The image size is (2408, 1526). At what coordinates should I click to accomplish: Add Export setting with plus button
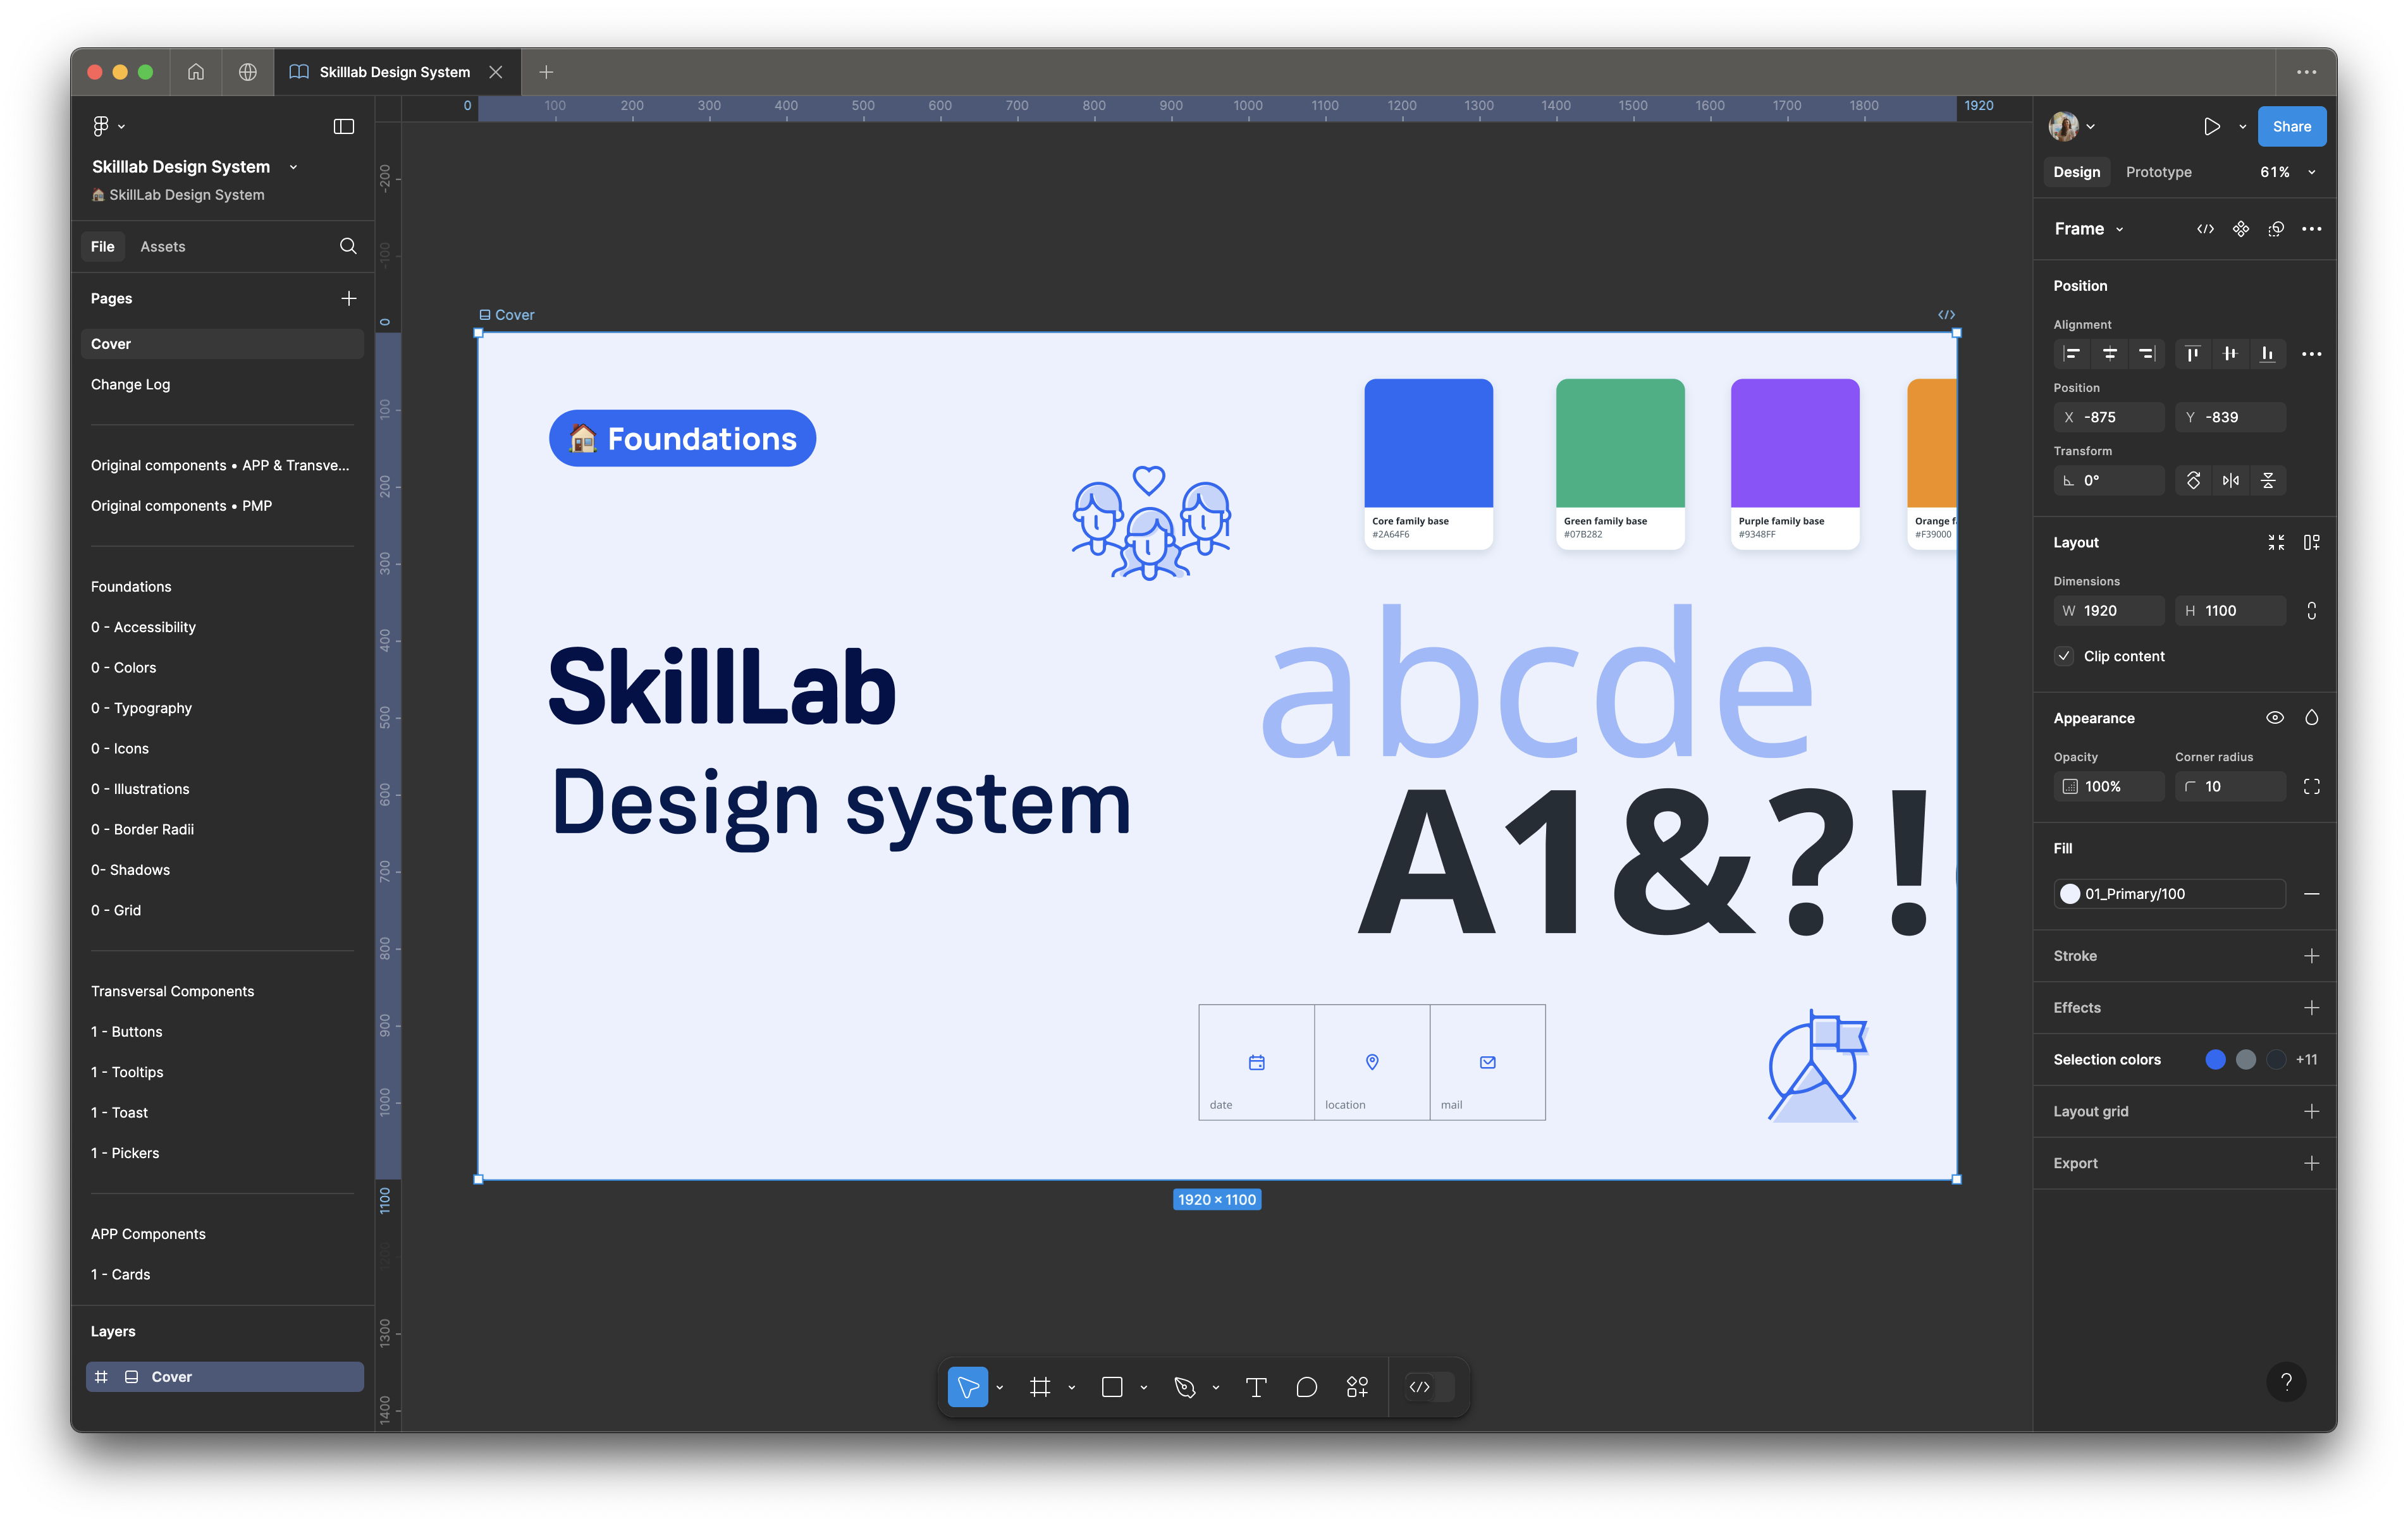2311,1163
